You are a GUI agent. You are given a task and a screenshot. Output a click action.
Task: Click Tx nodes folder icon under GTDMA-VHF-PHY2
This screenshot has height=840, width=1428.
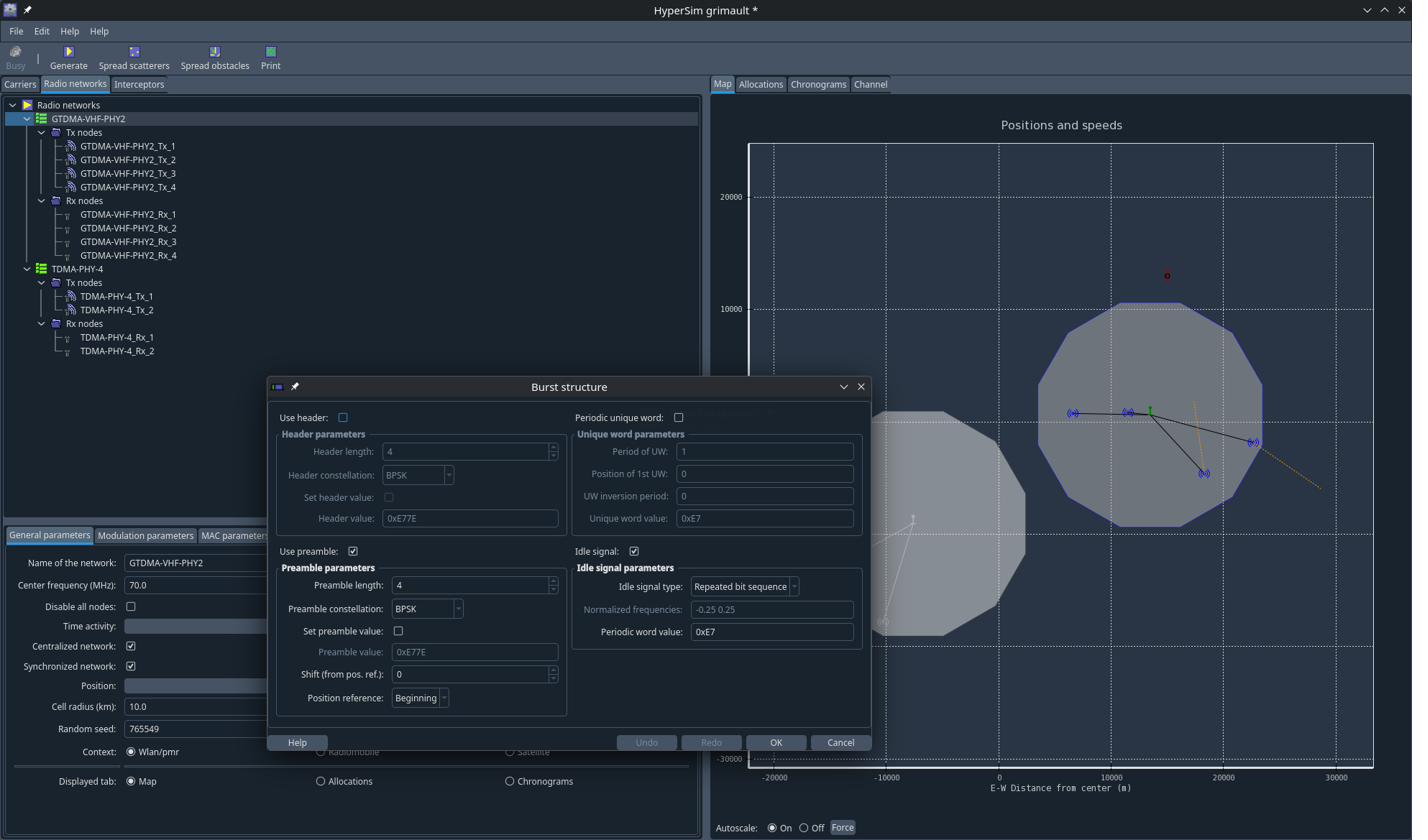pyautogui.click(x=56, y=132)
